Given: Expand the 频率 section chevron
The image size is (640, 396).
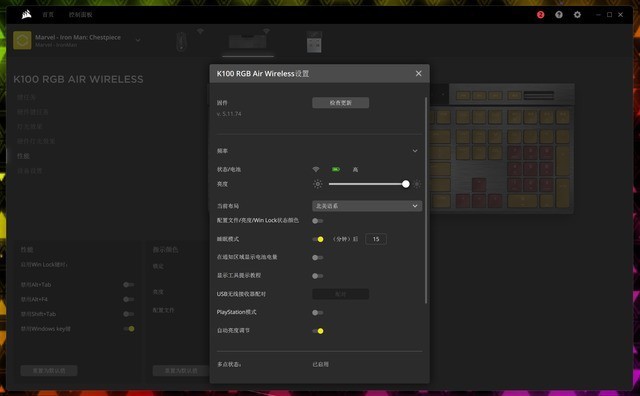Looking at the screenshot, I should point(415,151).
